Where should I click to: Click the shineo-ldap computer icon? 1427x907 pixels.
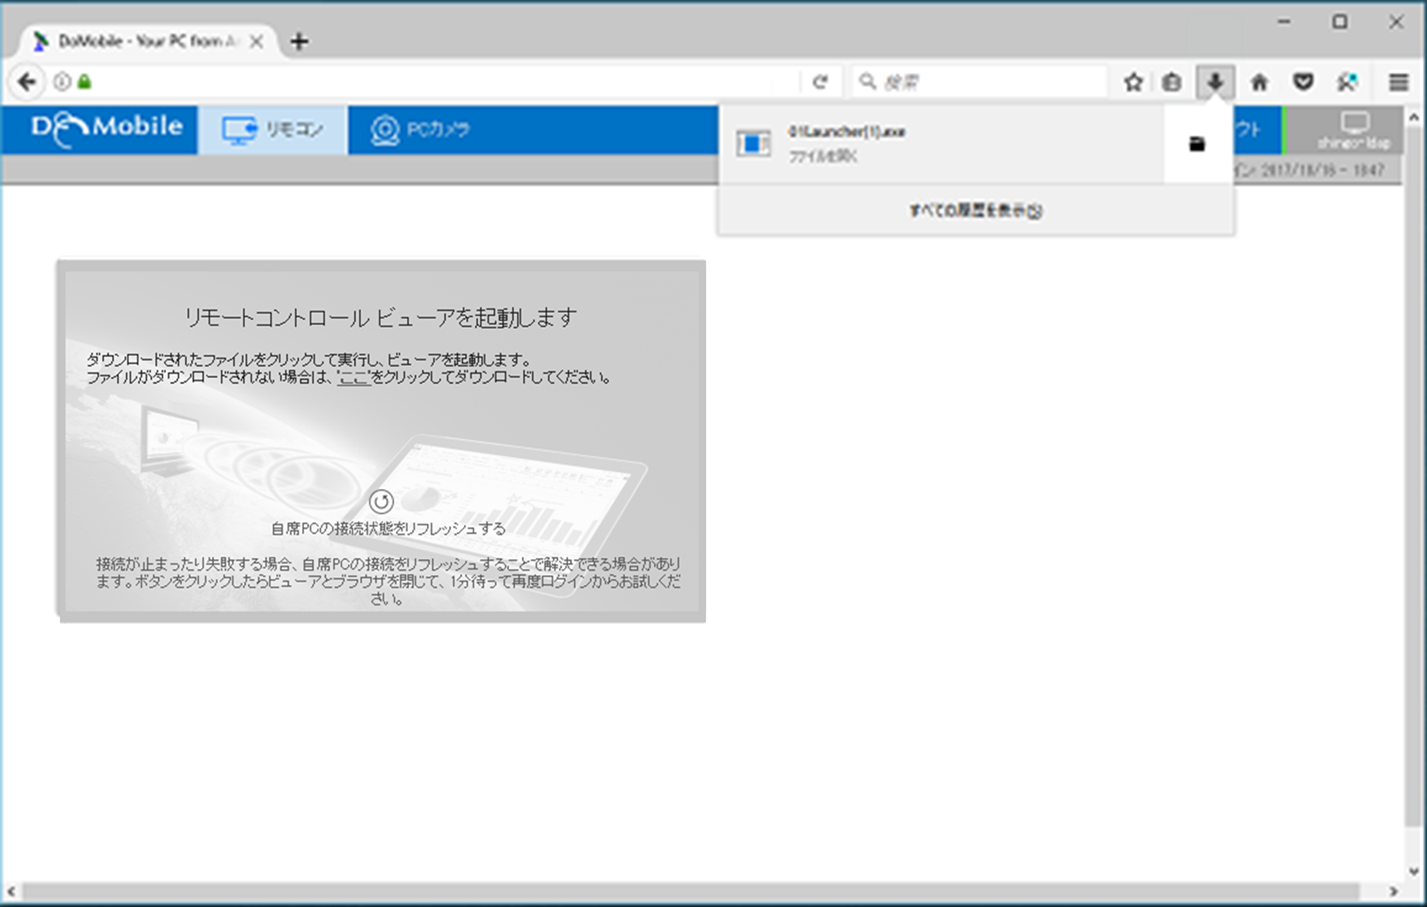(1355, 126)
